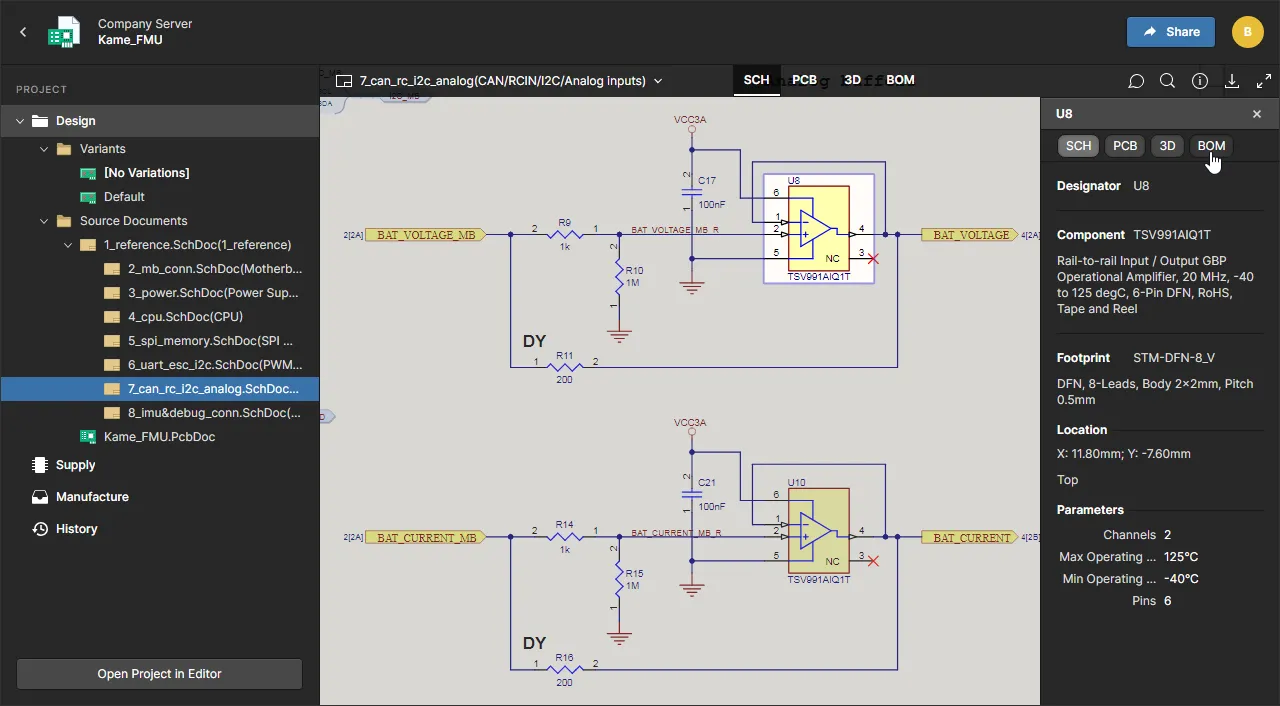
Task: Select the U8 op-amp symbol
Action: [818, 229]
